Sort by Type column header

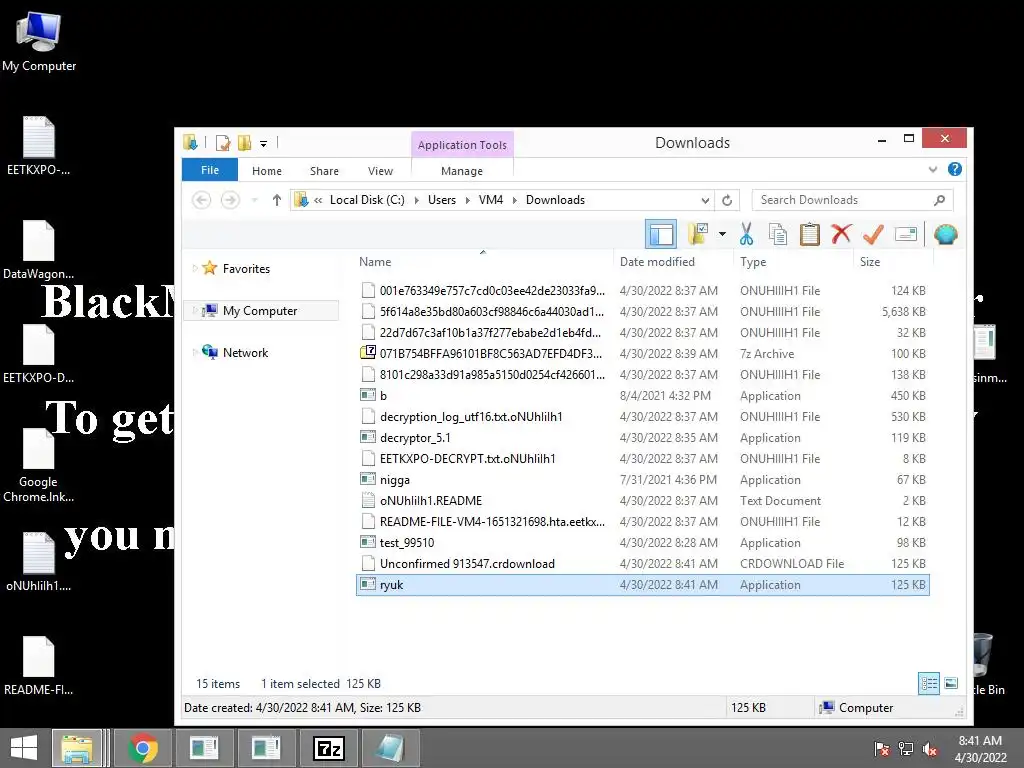click(x=753, y=262)
